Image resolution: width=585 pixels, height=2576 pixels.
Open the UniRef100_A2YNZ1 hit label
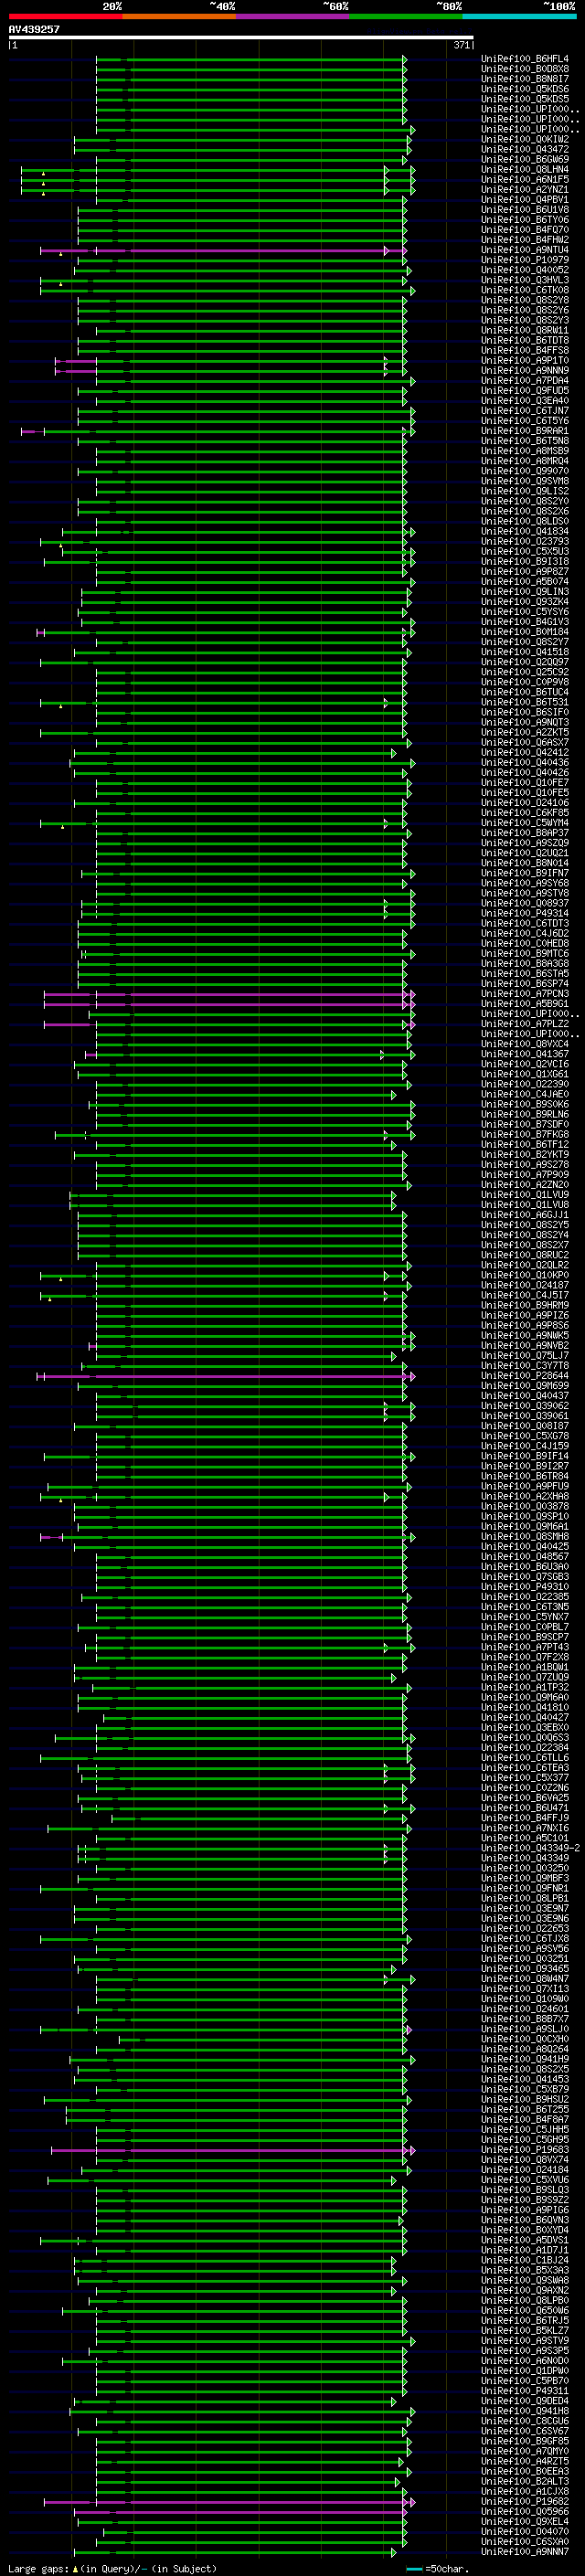525,189
